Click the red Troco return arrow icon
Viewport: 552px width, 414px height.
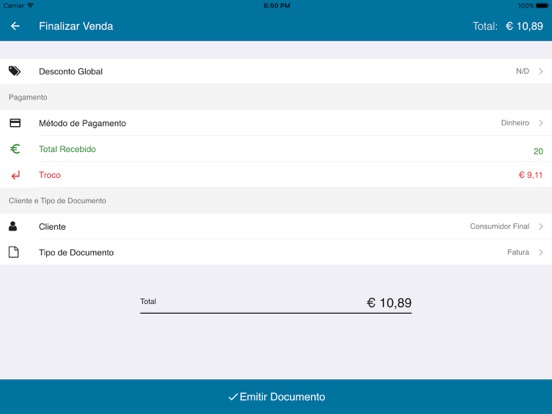tap(15, 175)
